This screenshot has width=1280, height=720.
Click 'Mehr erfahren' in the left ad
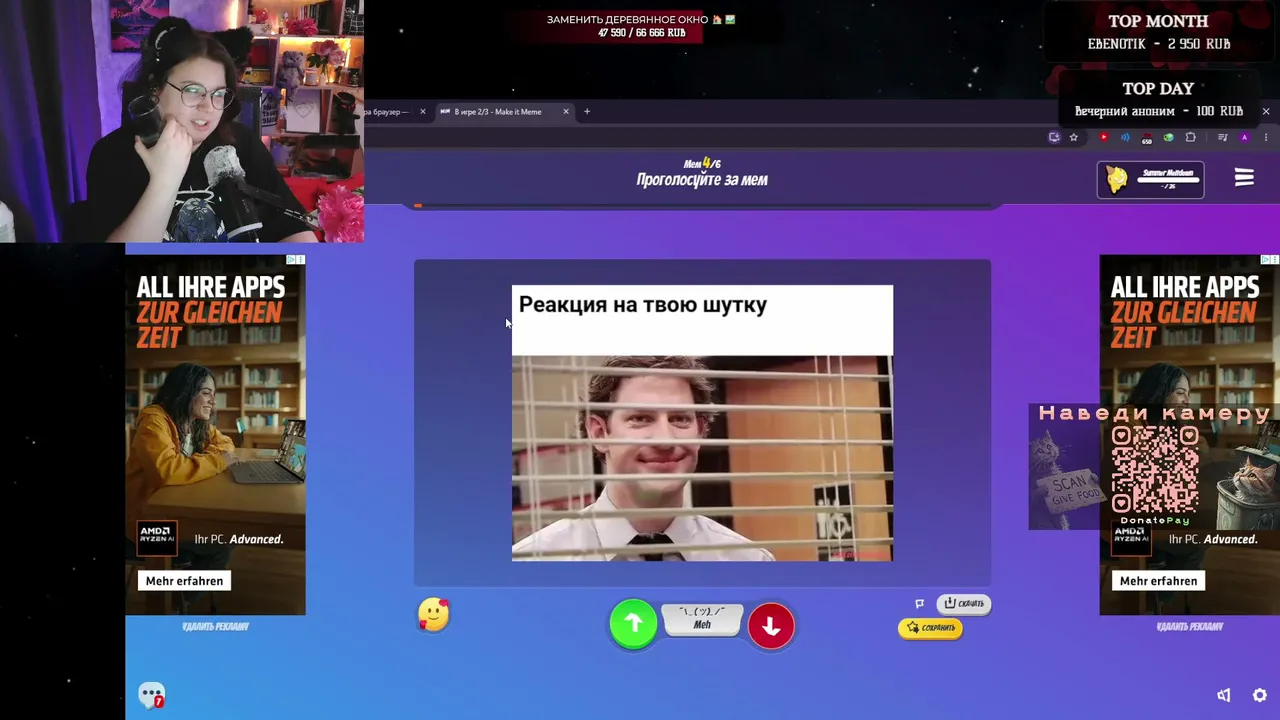(x=184, y=581)
